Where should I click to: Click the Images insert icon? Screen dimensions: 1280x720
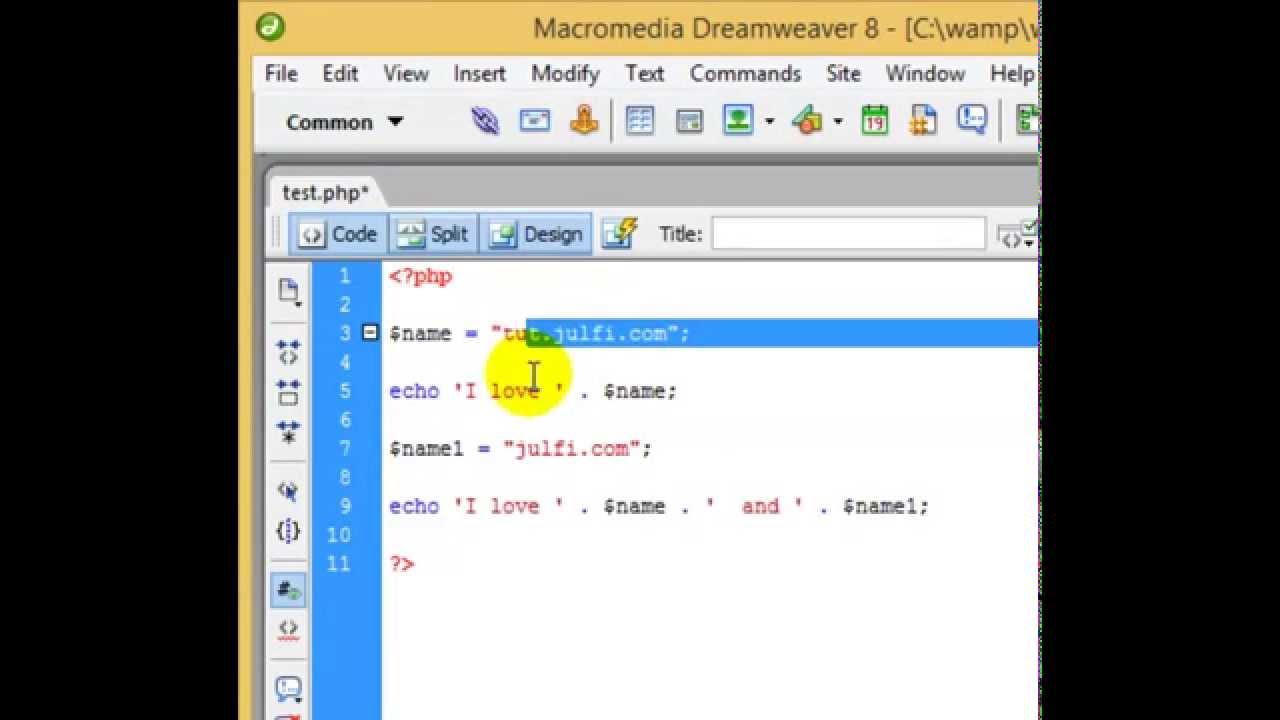pyautogui.click(x=738, y=121)
